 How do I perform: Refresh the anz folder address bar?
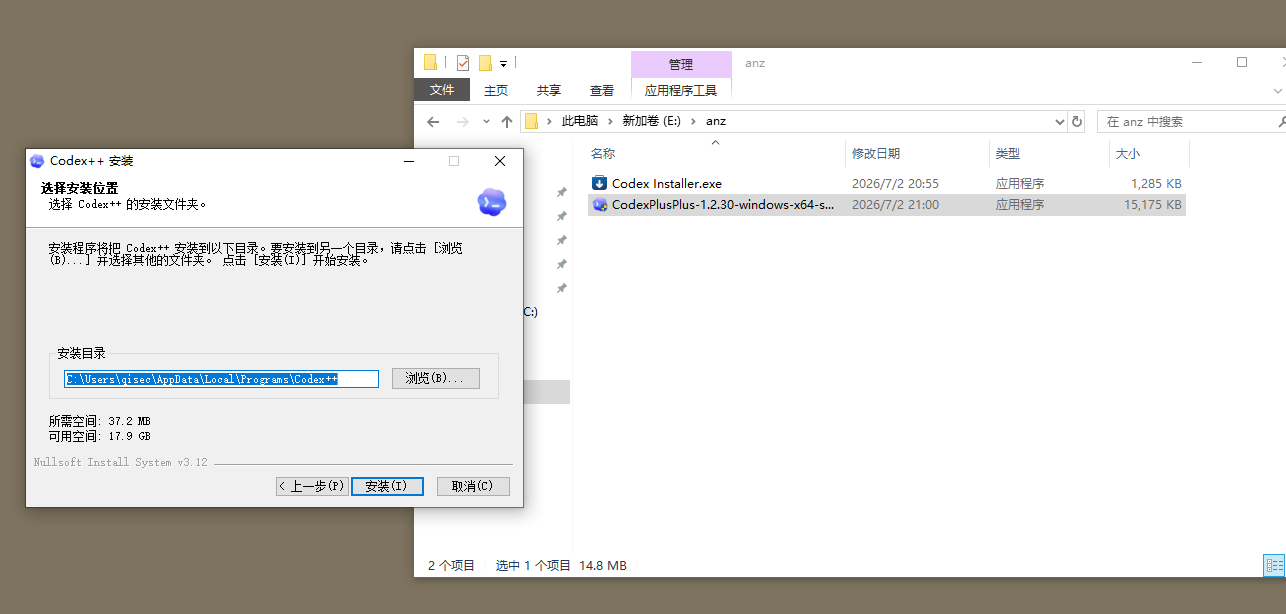1077,121
